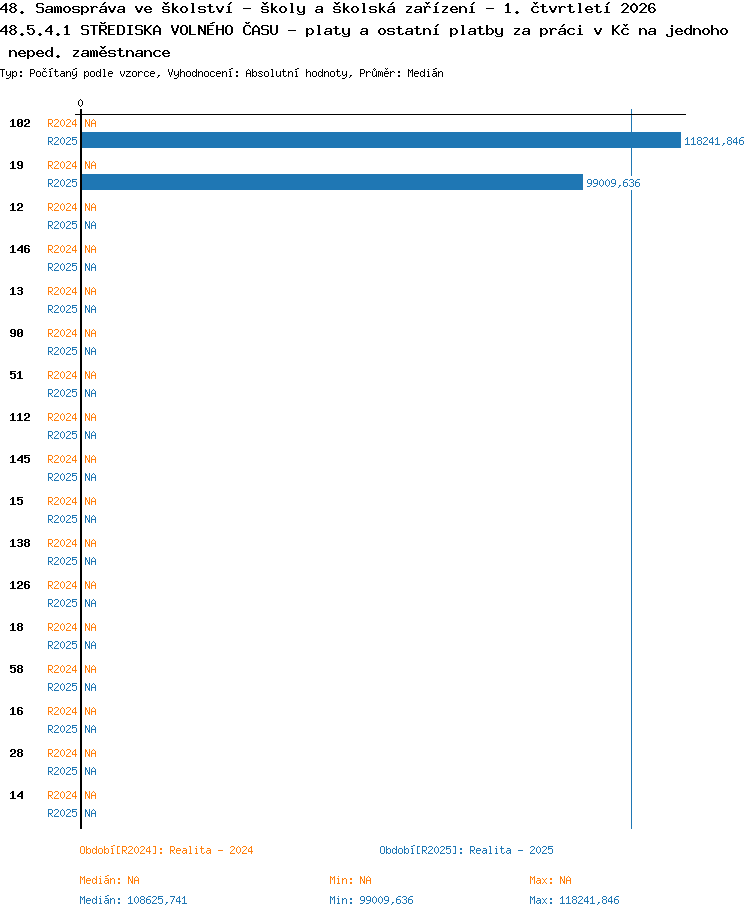Click the R2025 bar for row 102
This screenshot has width=750, height=918.
point(381,141)
